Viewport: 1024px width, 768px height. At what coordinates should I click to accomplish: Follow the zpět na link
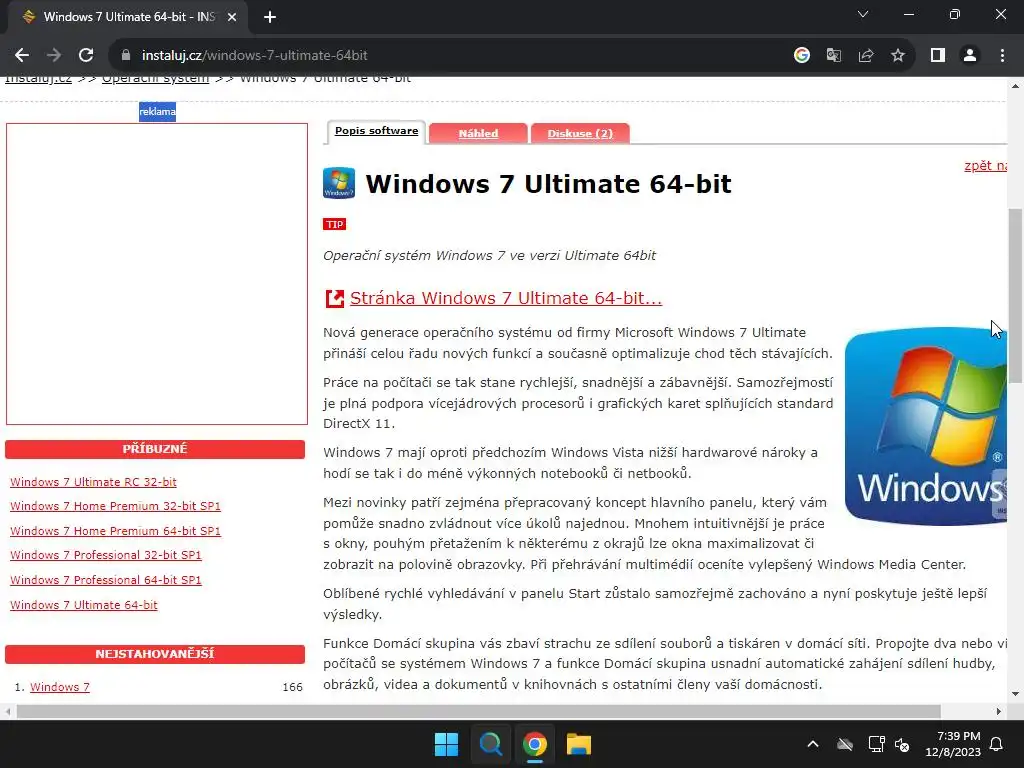pos(985,166)
